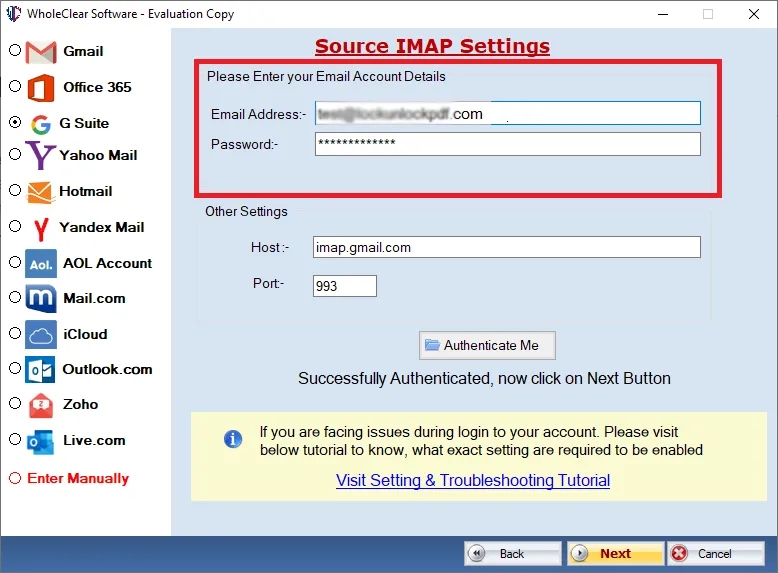Click the Zoho mail icon
Image resolution: width=778 pixels, height=573 pixels.
[41, 405]
